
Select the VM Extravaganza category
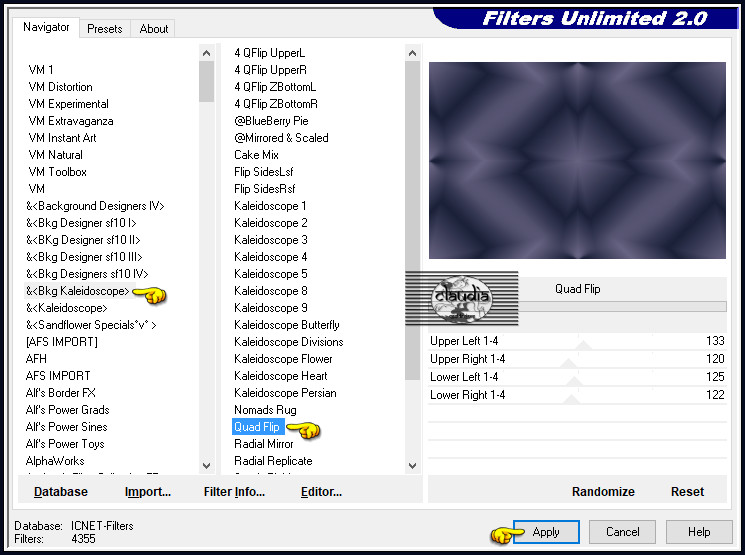[71, 121]
